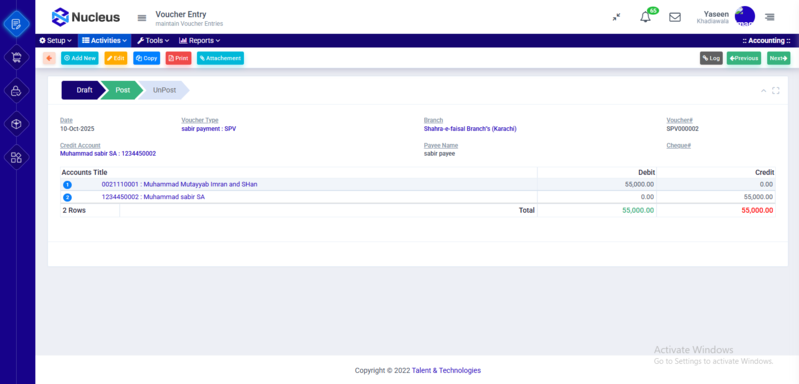Screen dimensions: 799x384
Task: Click the Voucher# label
Action: tap(679, 120)
